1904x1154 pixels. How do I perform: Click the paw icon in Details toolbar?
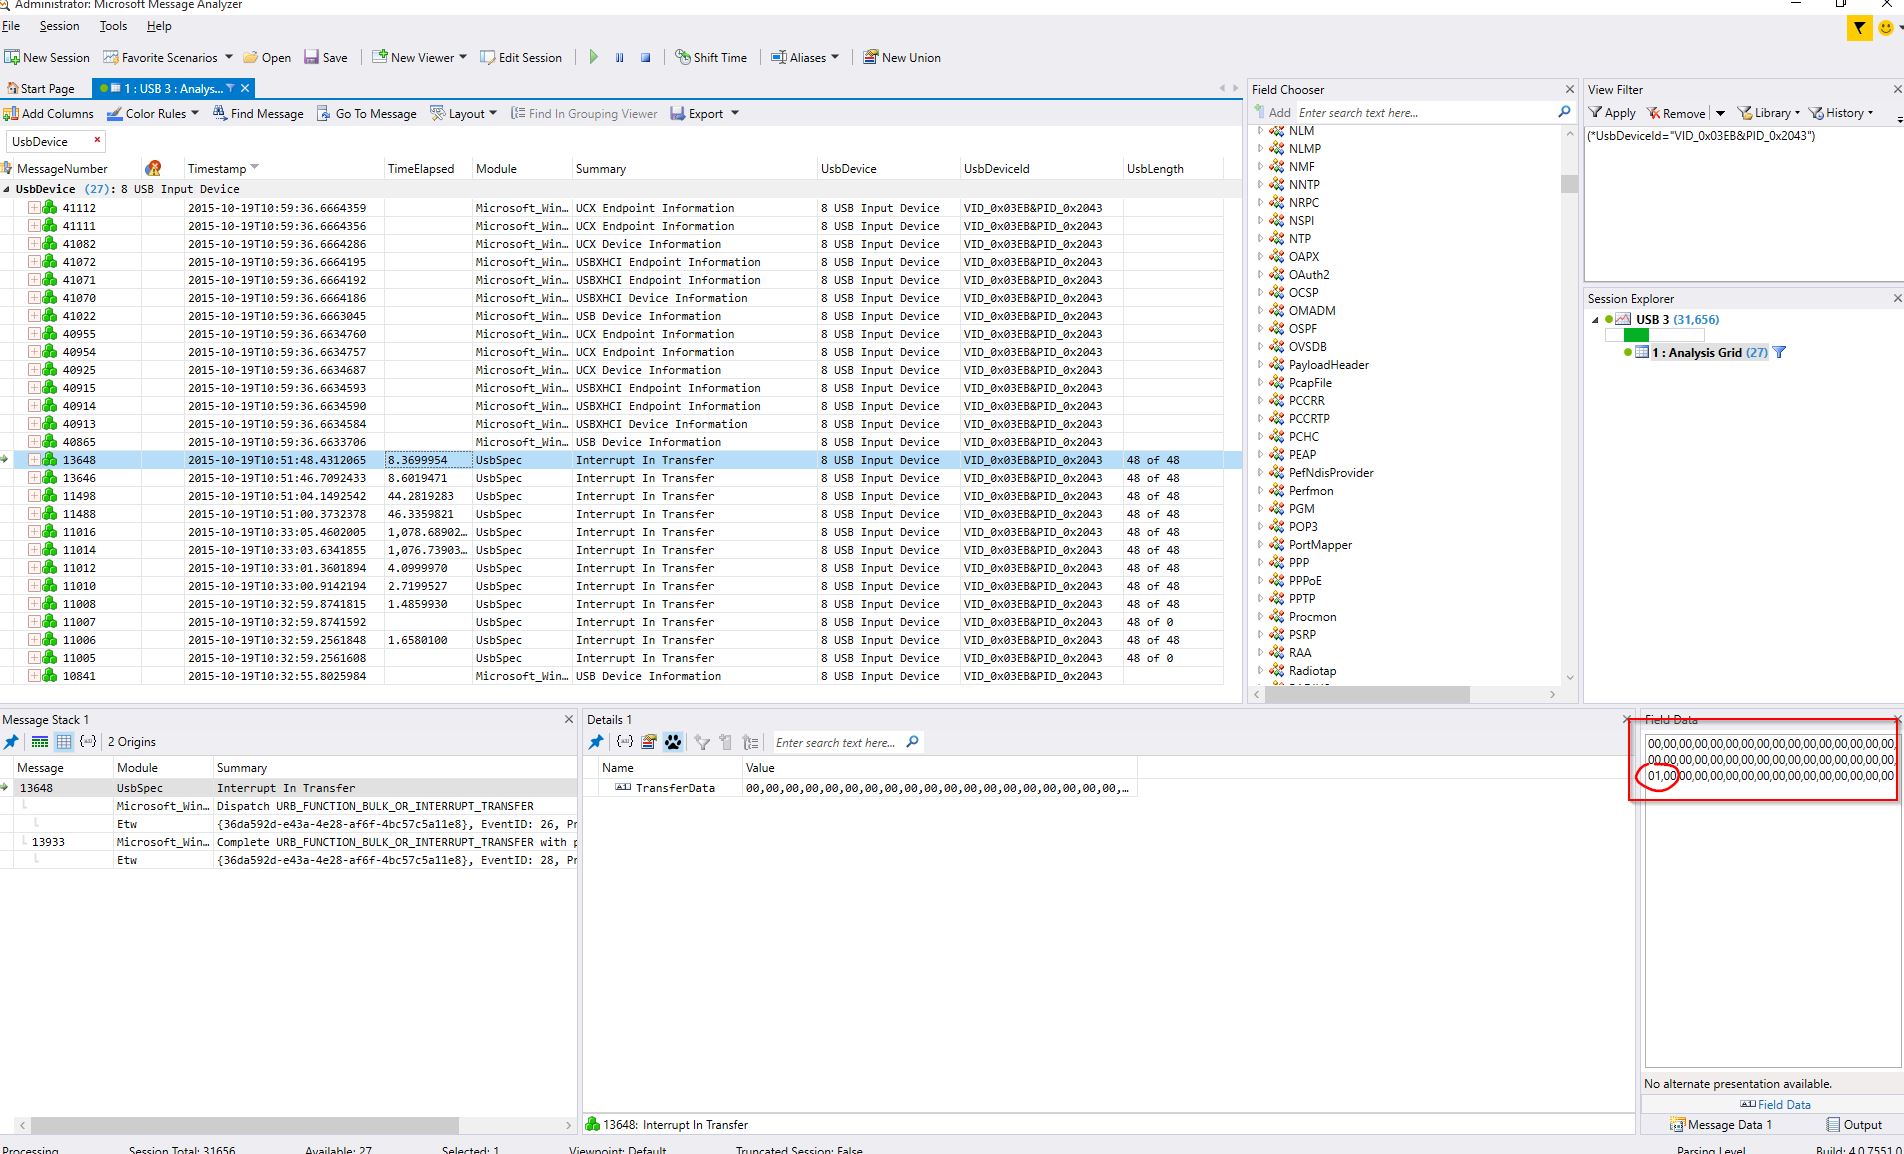673,742
